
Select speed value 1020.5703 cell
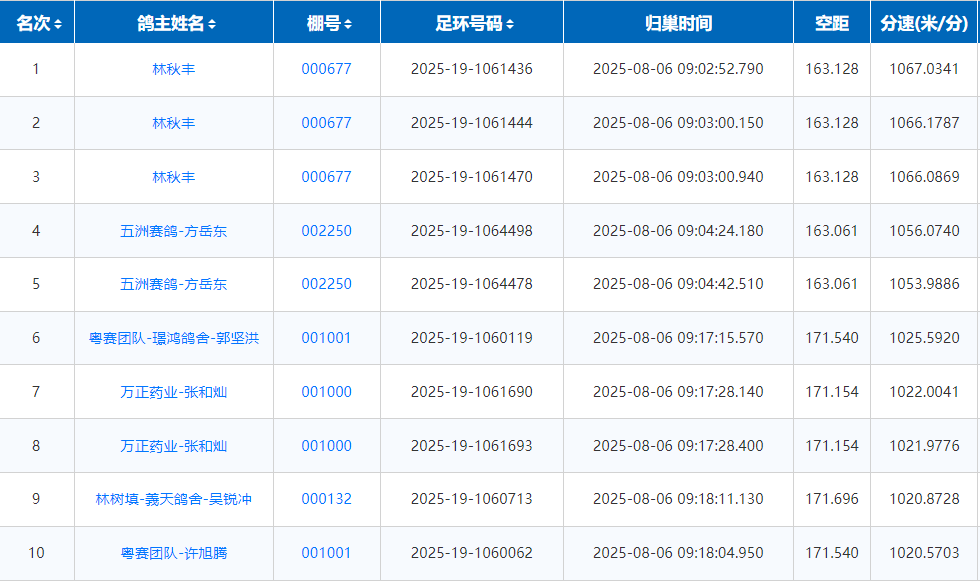(924, 553)
